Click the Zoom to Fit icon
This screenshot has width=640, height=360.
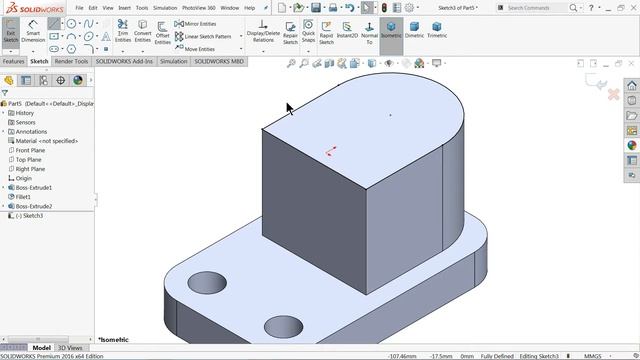coord(291,63)
